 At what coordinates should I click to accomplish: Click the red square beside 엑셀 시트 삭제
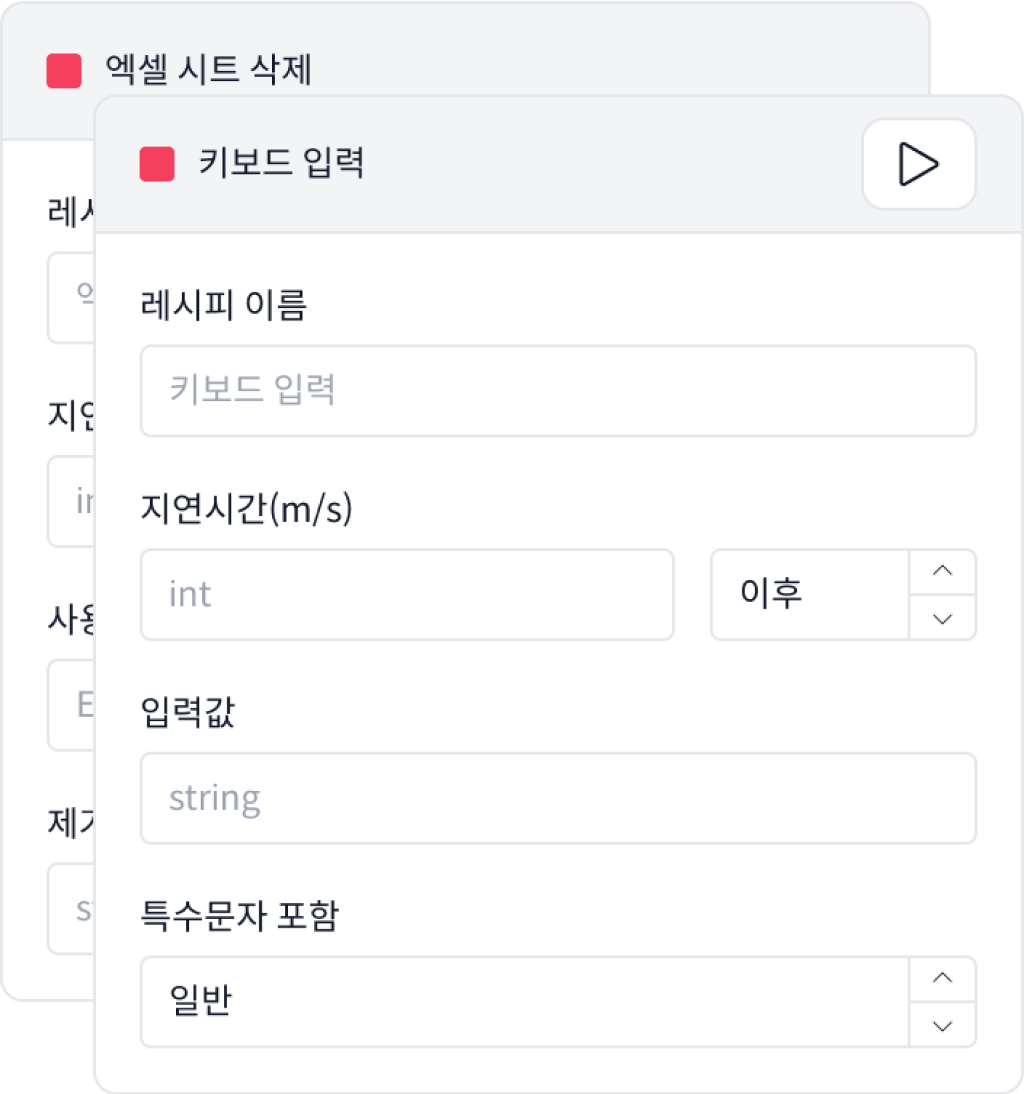point(64,70)
